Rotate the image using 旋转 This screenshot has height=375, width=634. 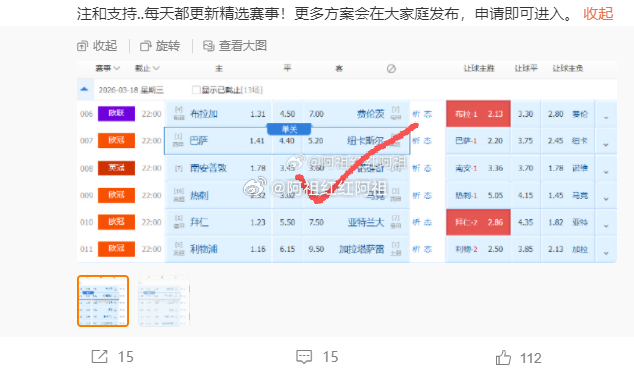(x=160, y=46)
